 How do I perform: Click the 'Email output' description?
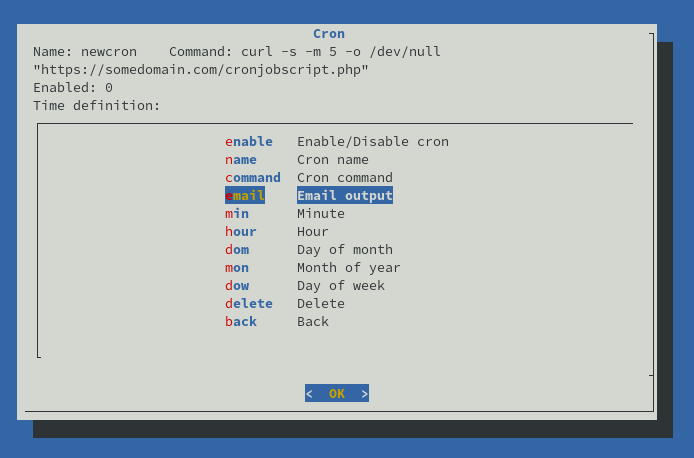(x=345, y=196)
